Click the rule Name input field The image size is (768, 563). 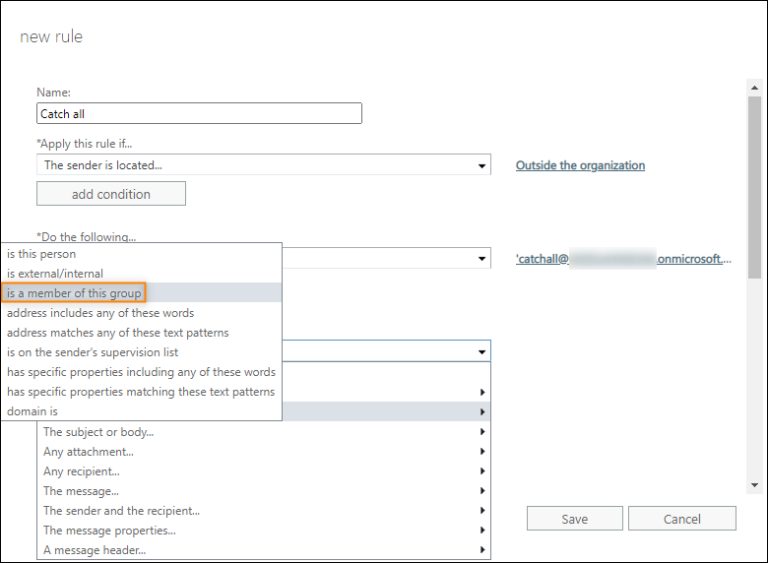point(199,114)
